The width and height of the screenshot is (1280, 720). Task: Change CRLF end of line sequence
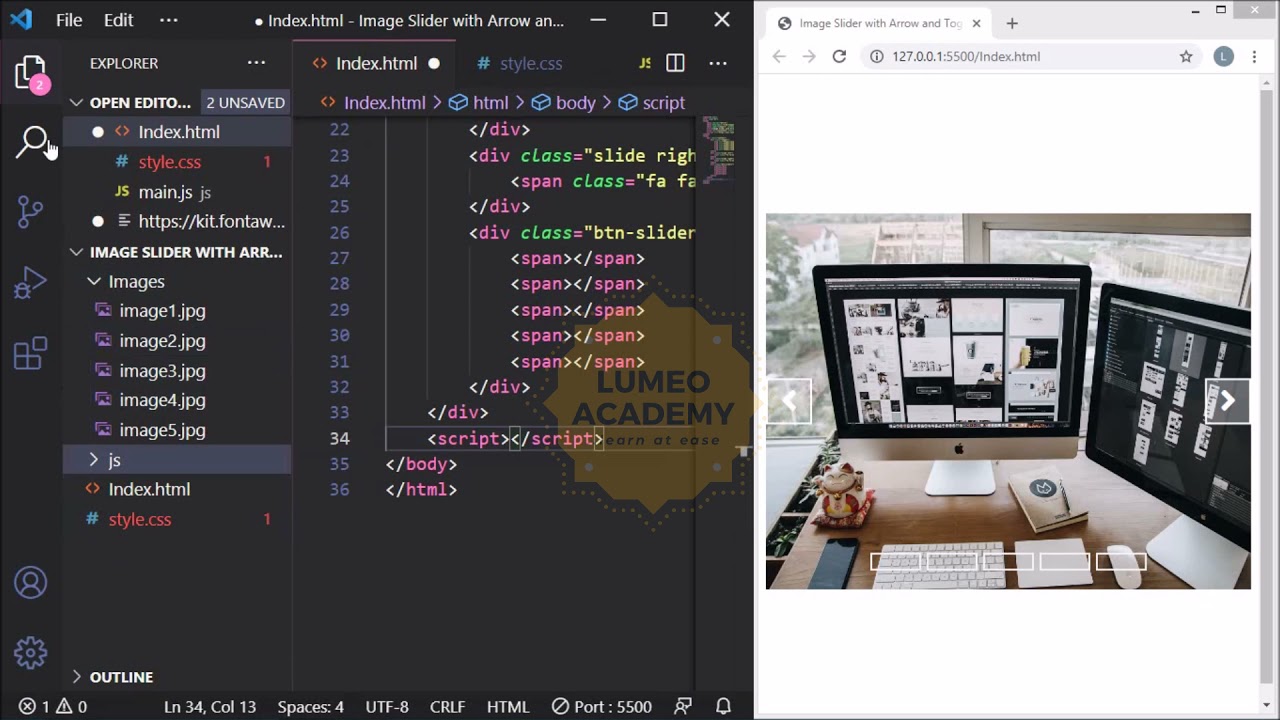[x=448, y=707]
